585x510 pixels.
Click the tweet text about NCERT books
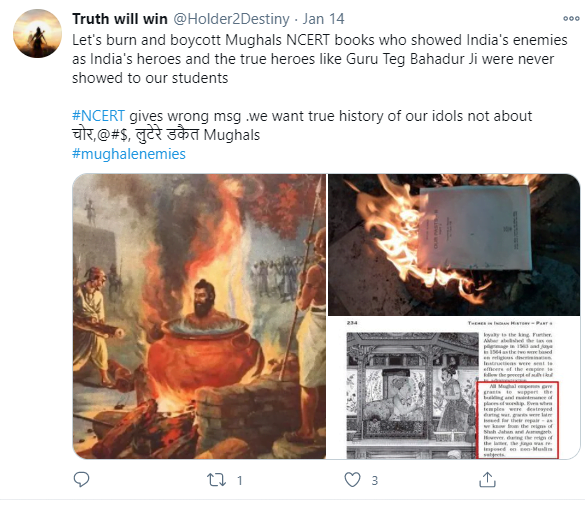320,59
